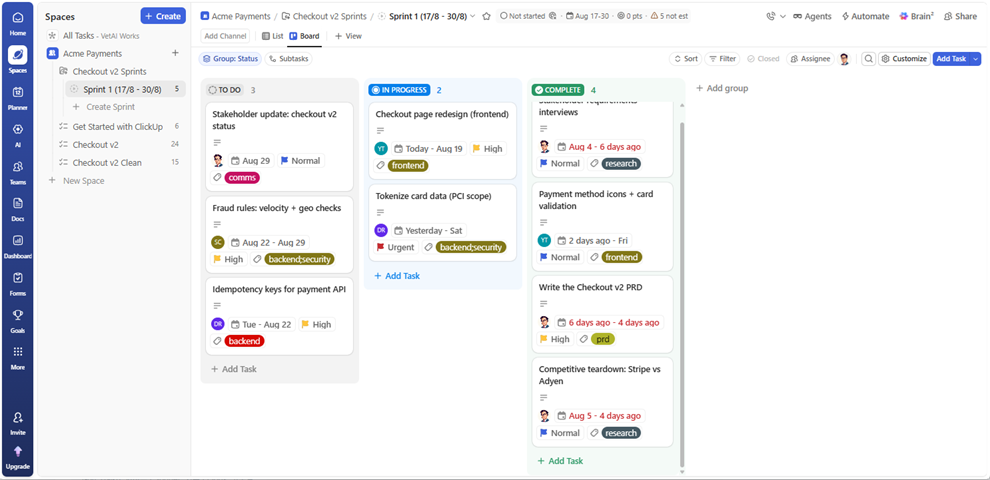Expand the call options chevron in the header
This screenshot has height=480, width=990.
pos(783,16)
